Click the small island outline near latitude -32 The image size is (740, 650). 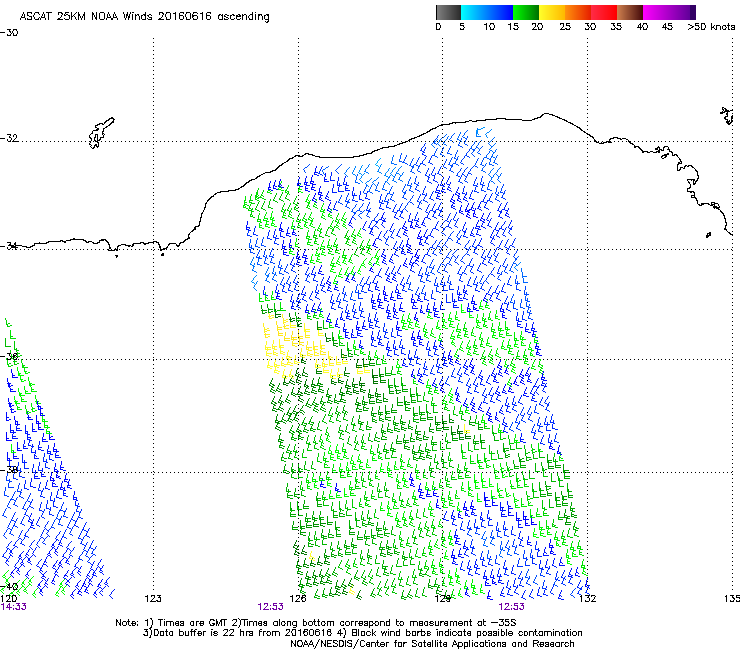point(101,133)
